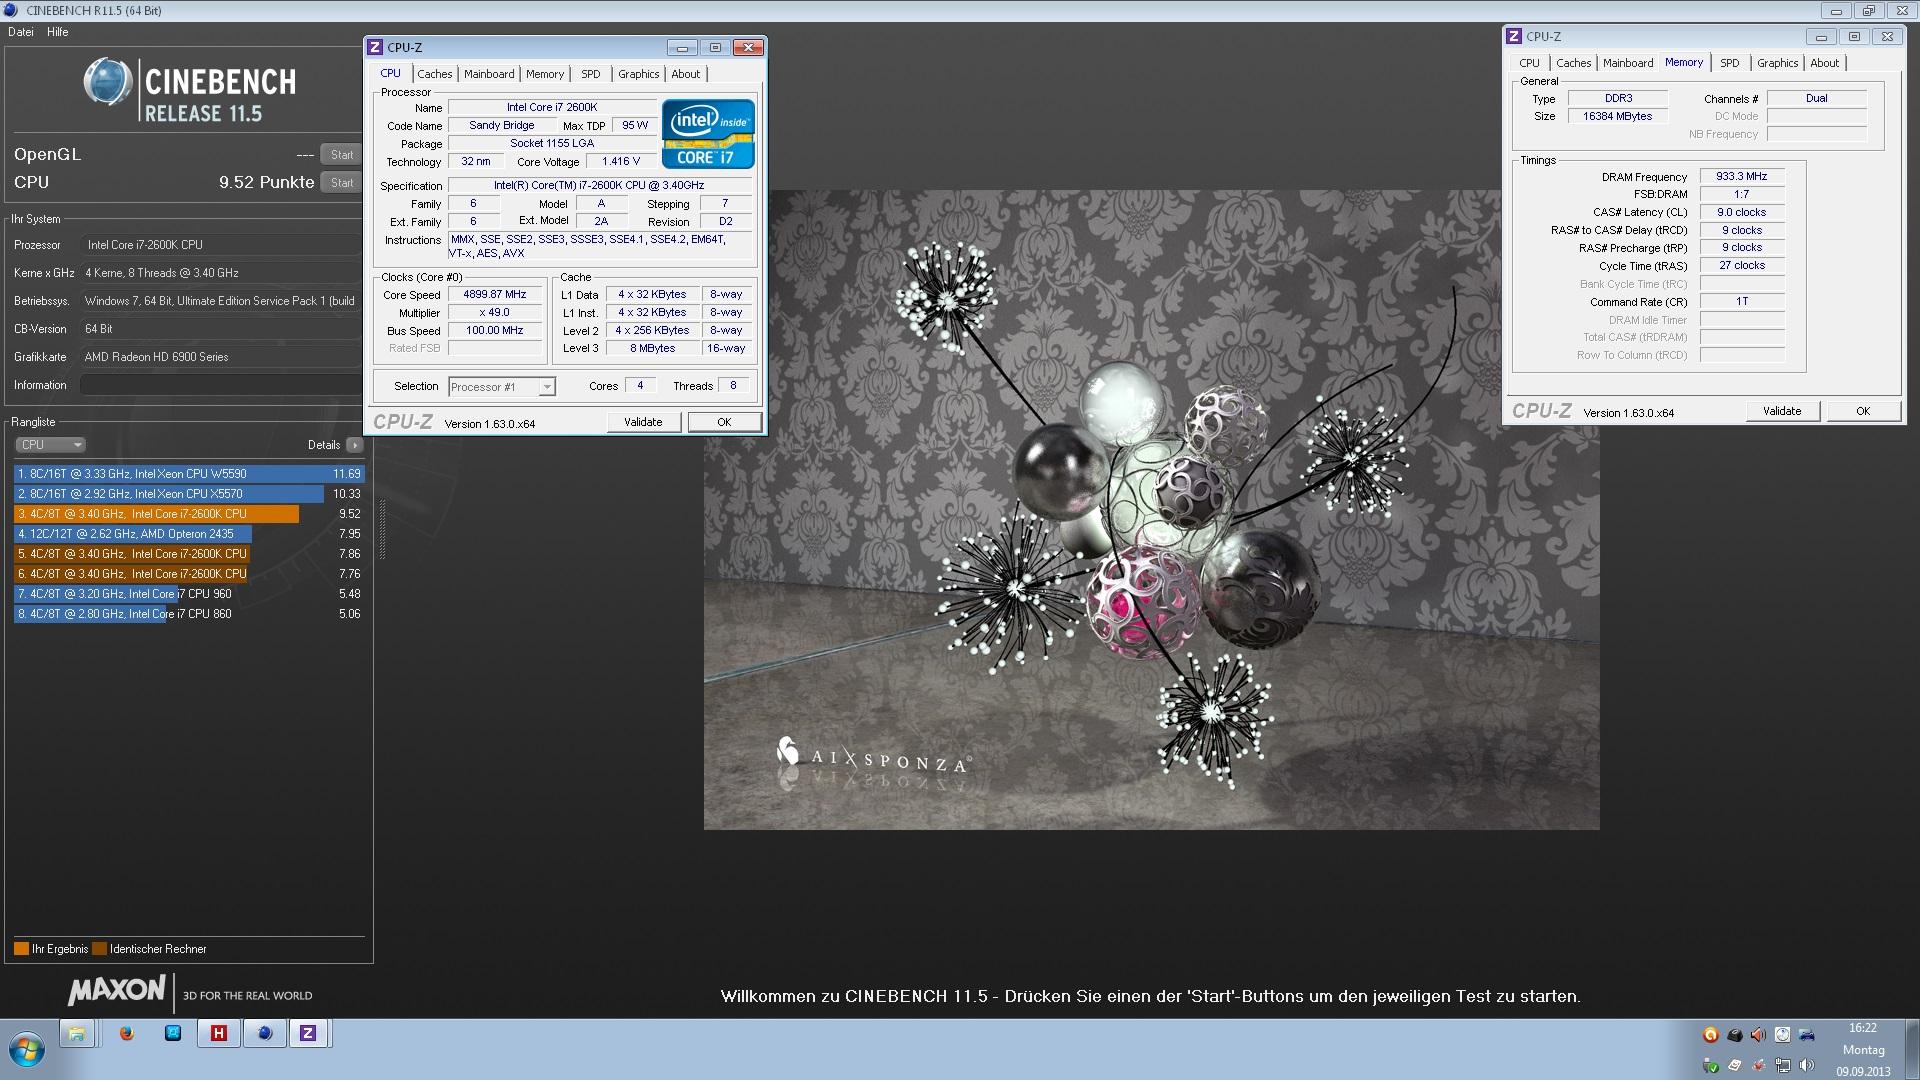Switch to Graphics tab in left CPU-Z
This screenshot has height=1080, width=1920.
(x=638, y=74)
